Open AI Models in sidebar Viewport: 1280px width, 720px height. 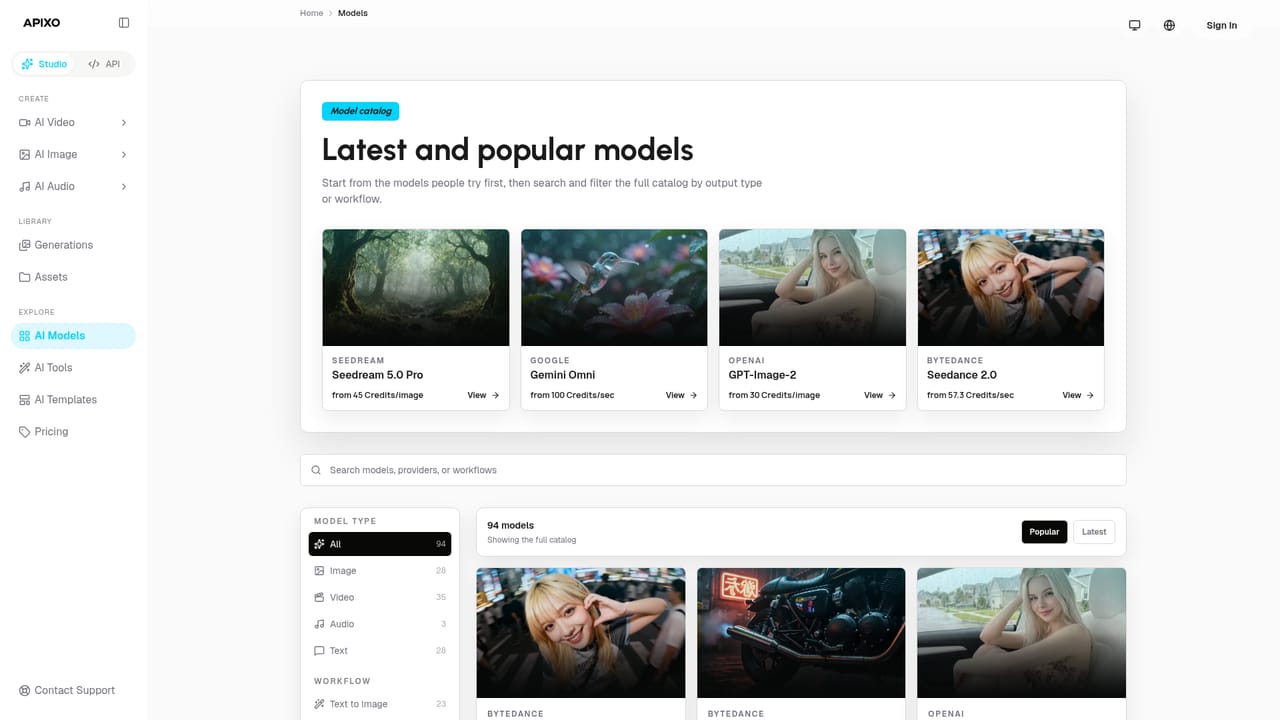[73, 336]
